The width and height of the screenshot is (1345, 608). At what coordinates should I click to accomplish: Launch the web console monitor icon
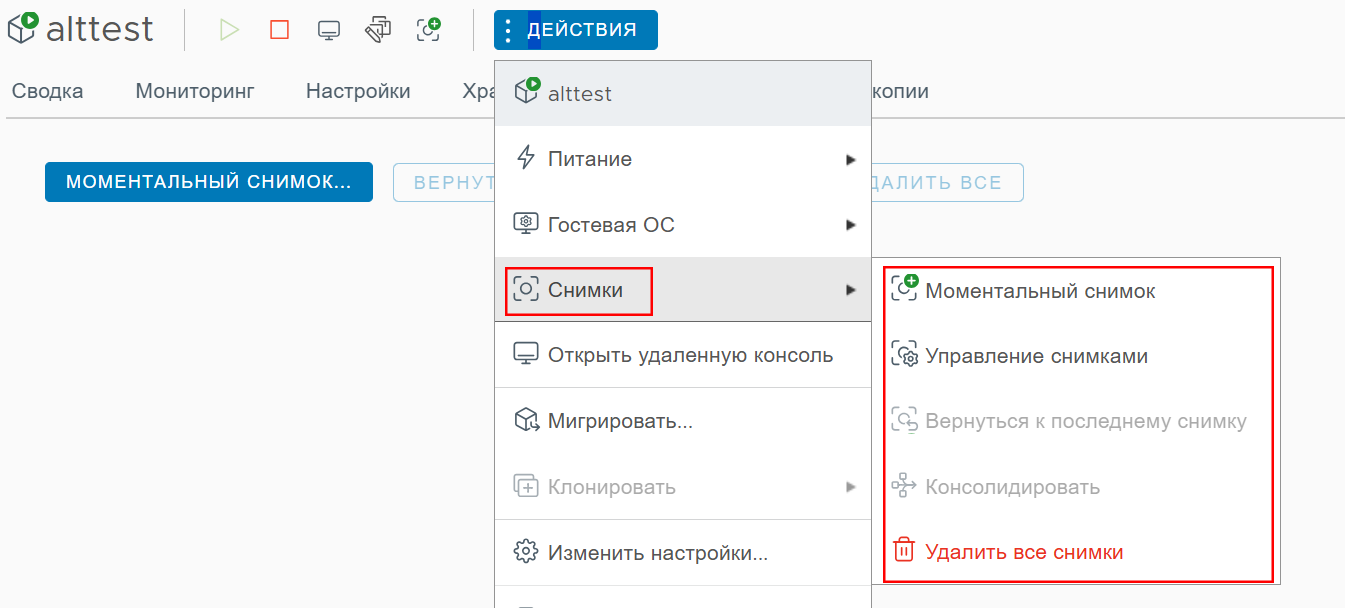328,30
